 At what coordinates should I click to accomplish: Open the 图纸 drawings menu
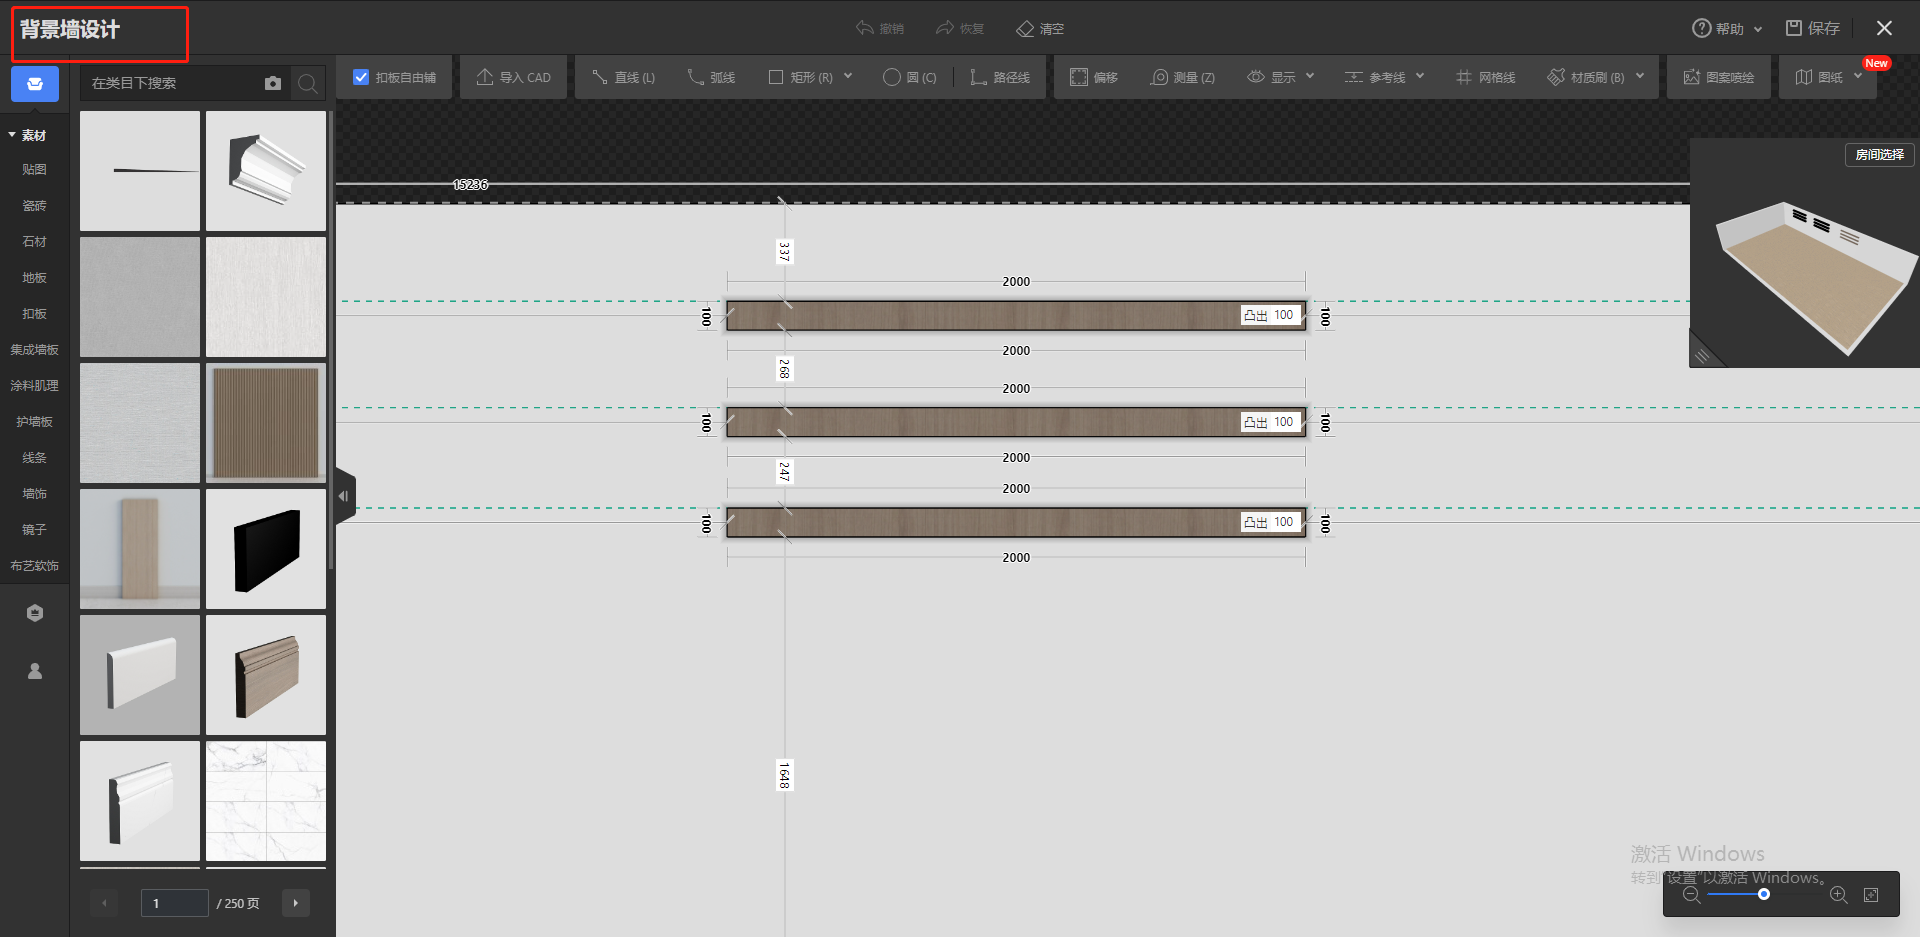(x=1820, y=77)
